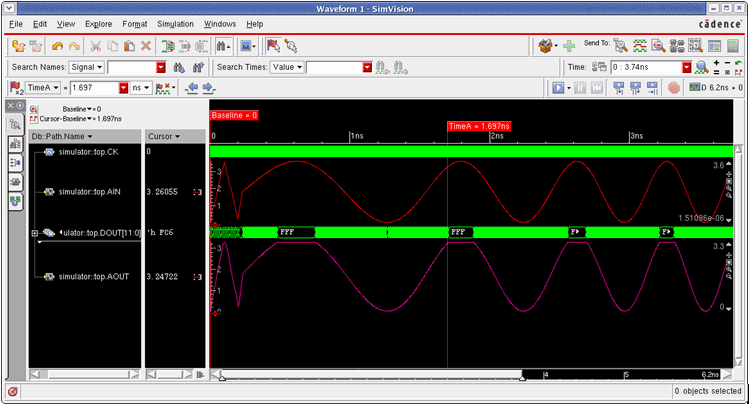Click the binoculars search icon in top toolbar
This screenshot has height=406, width=750.
(x=221, y=46)
